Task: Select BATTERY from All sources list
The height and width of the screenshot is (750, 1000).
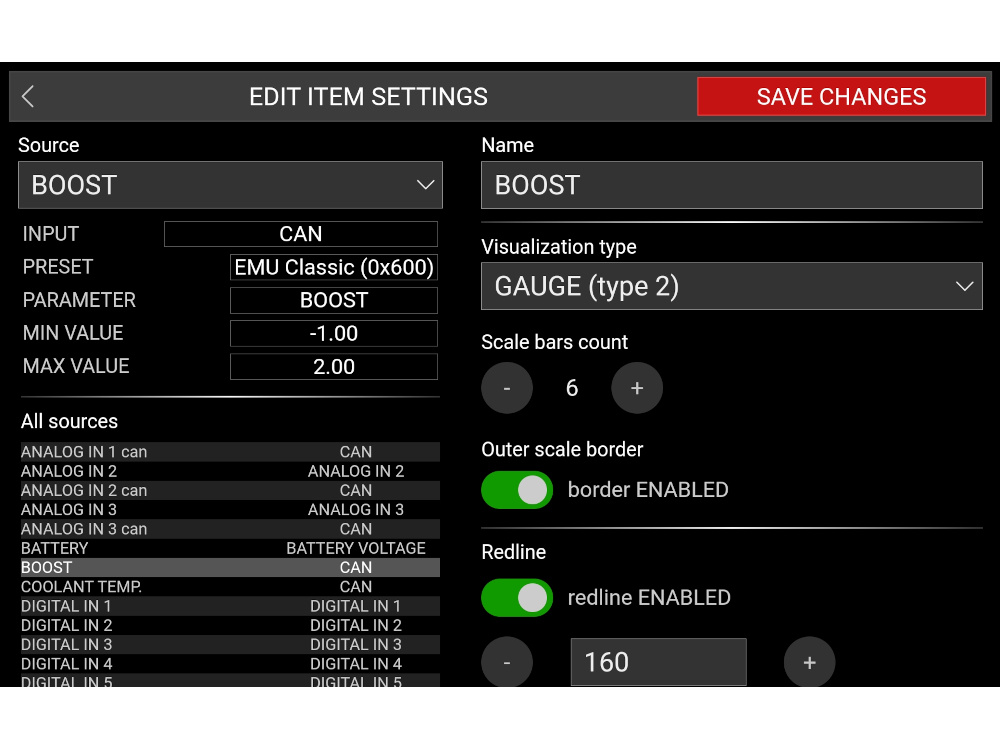Action: 229,548
